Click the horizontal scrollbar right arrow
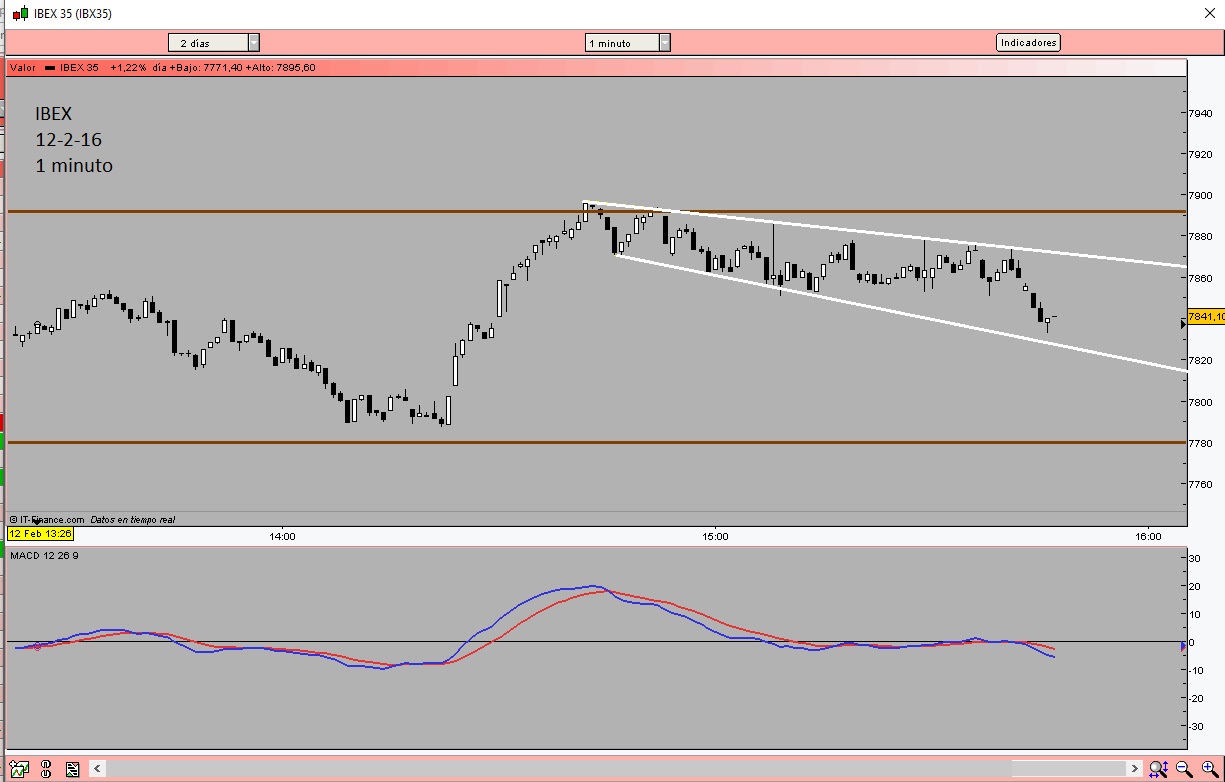This screenshot has height=782, width=1225. tap(1134, 769)
